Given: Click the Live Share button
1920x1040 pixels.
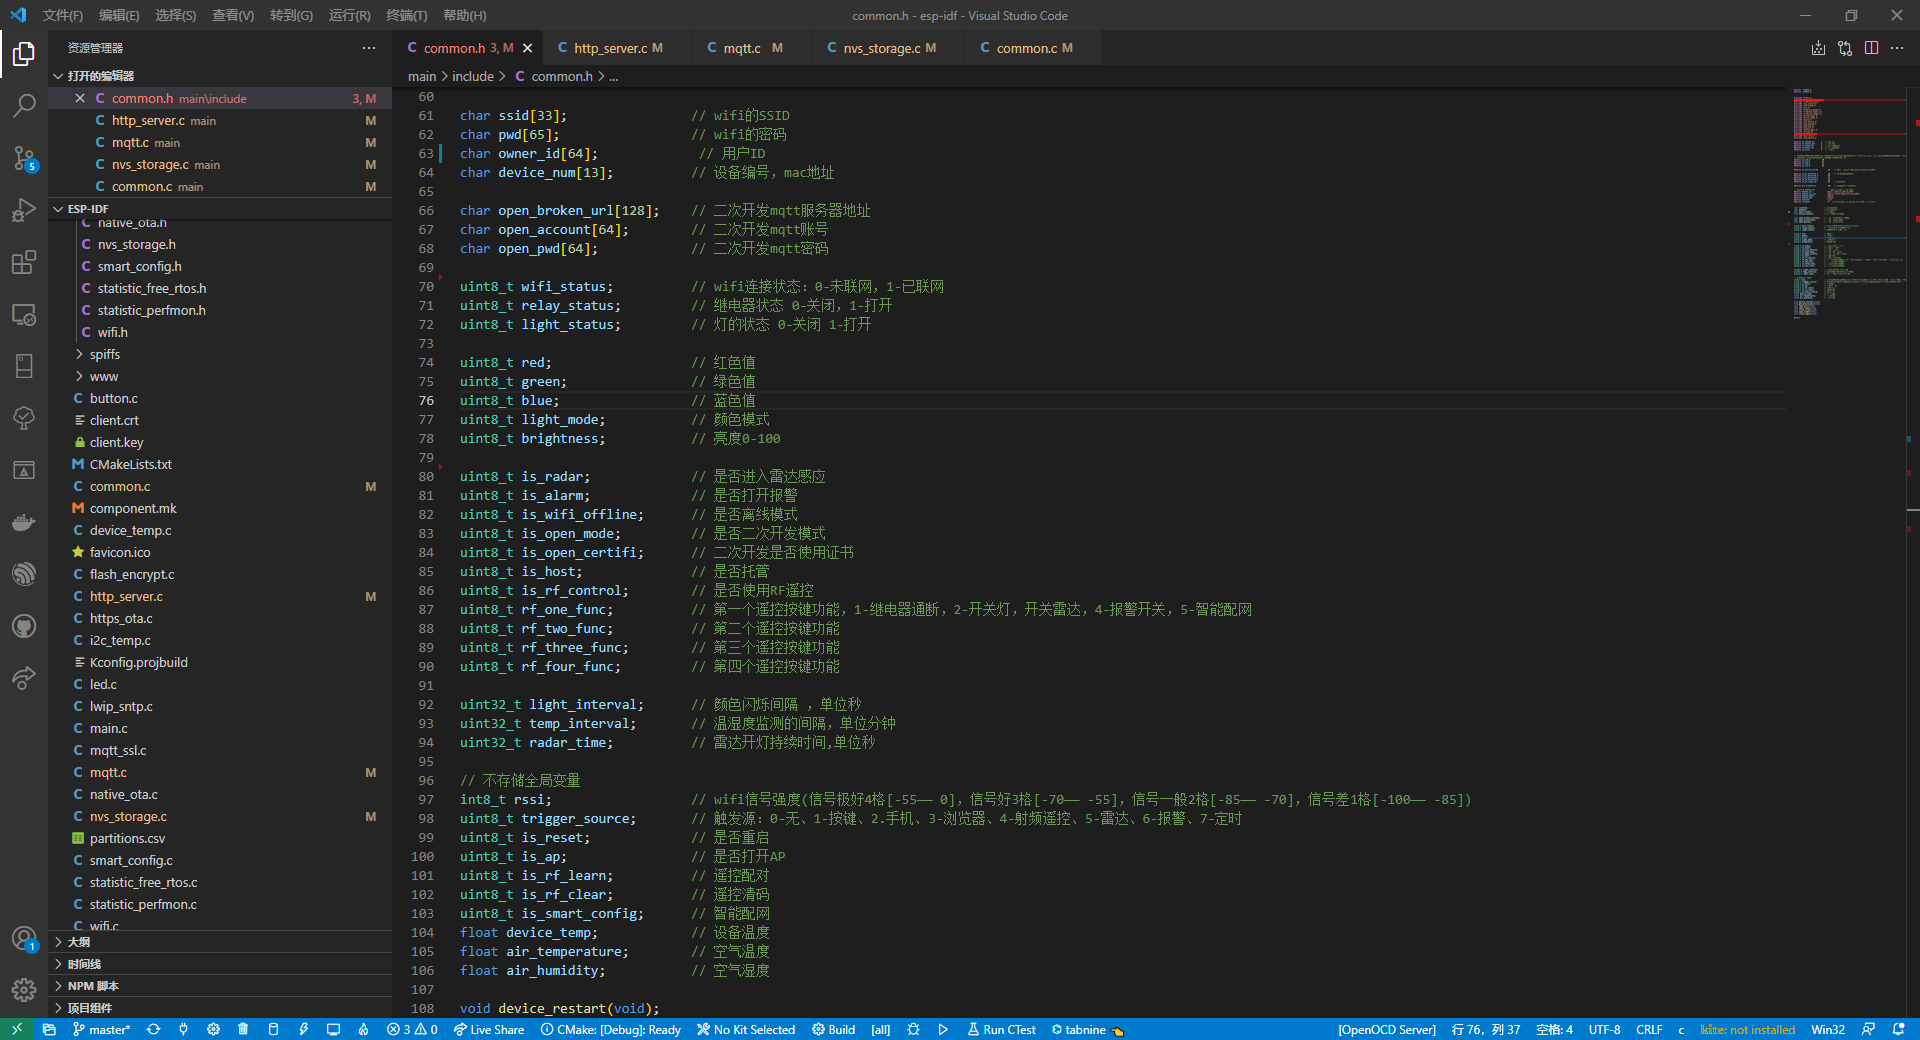Looking at the screenshot, I should click(489, 1030).
